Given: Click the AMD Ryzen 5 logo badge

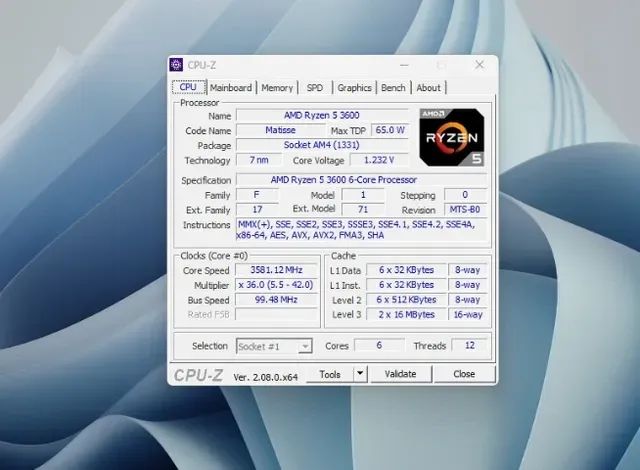Looking at the screenshot, I should tap(453, 137).
